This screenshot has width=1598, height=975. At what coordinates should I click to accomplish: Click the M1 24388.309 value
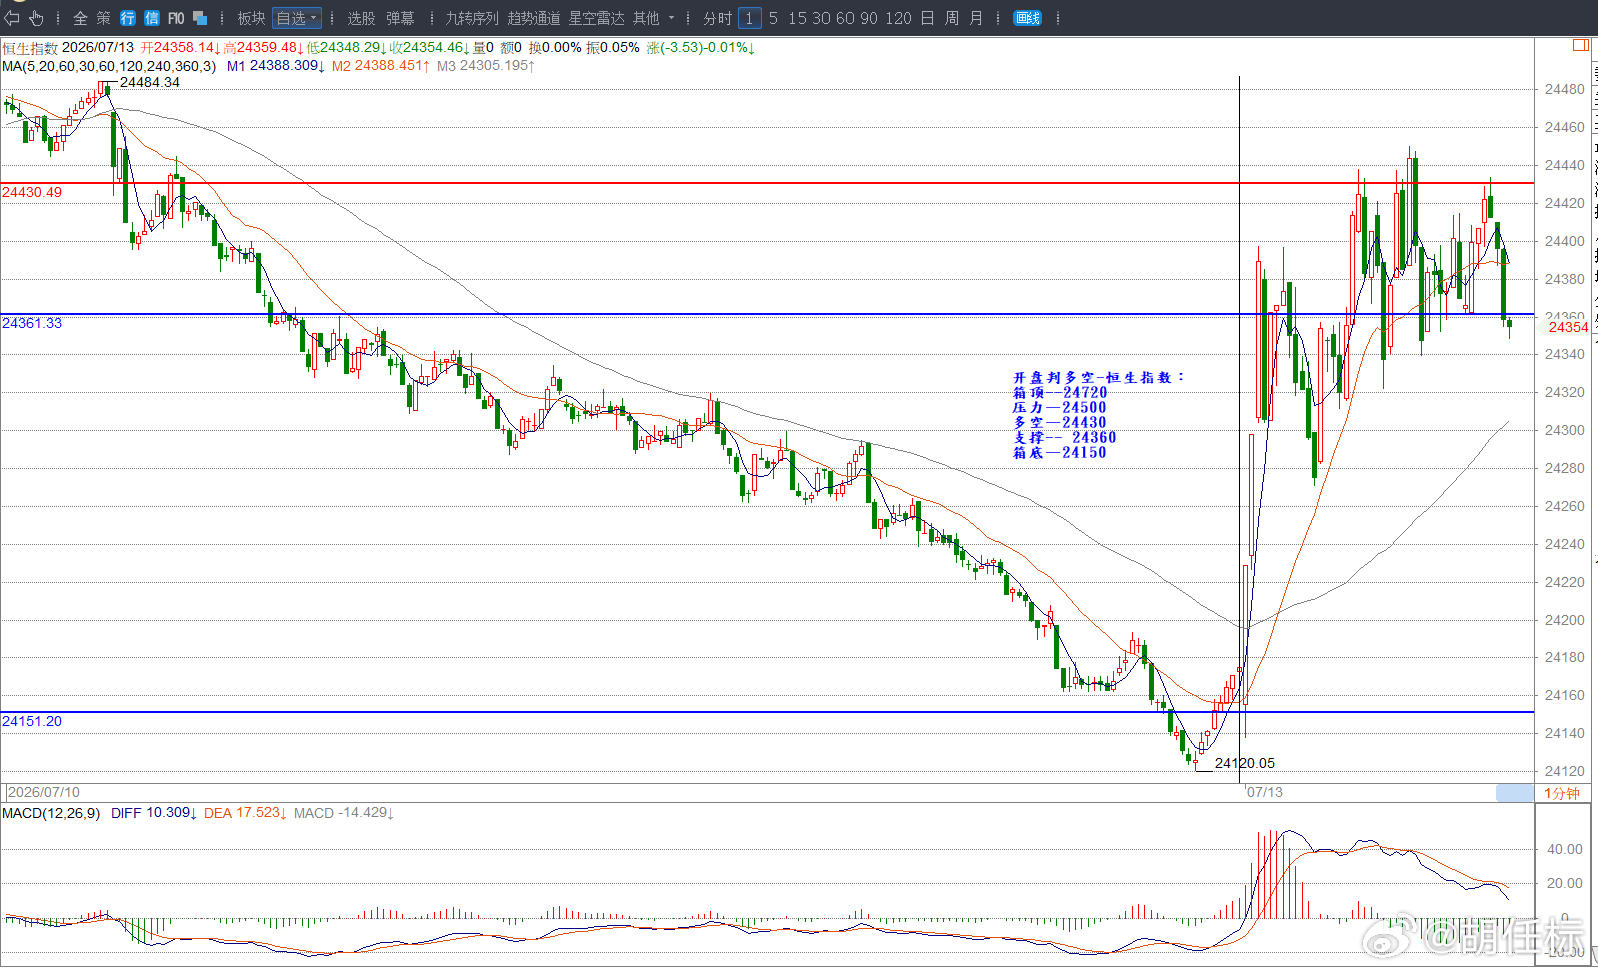click(275, 66)
